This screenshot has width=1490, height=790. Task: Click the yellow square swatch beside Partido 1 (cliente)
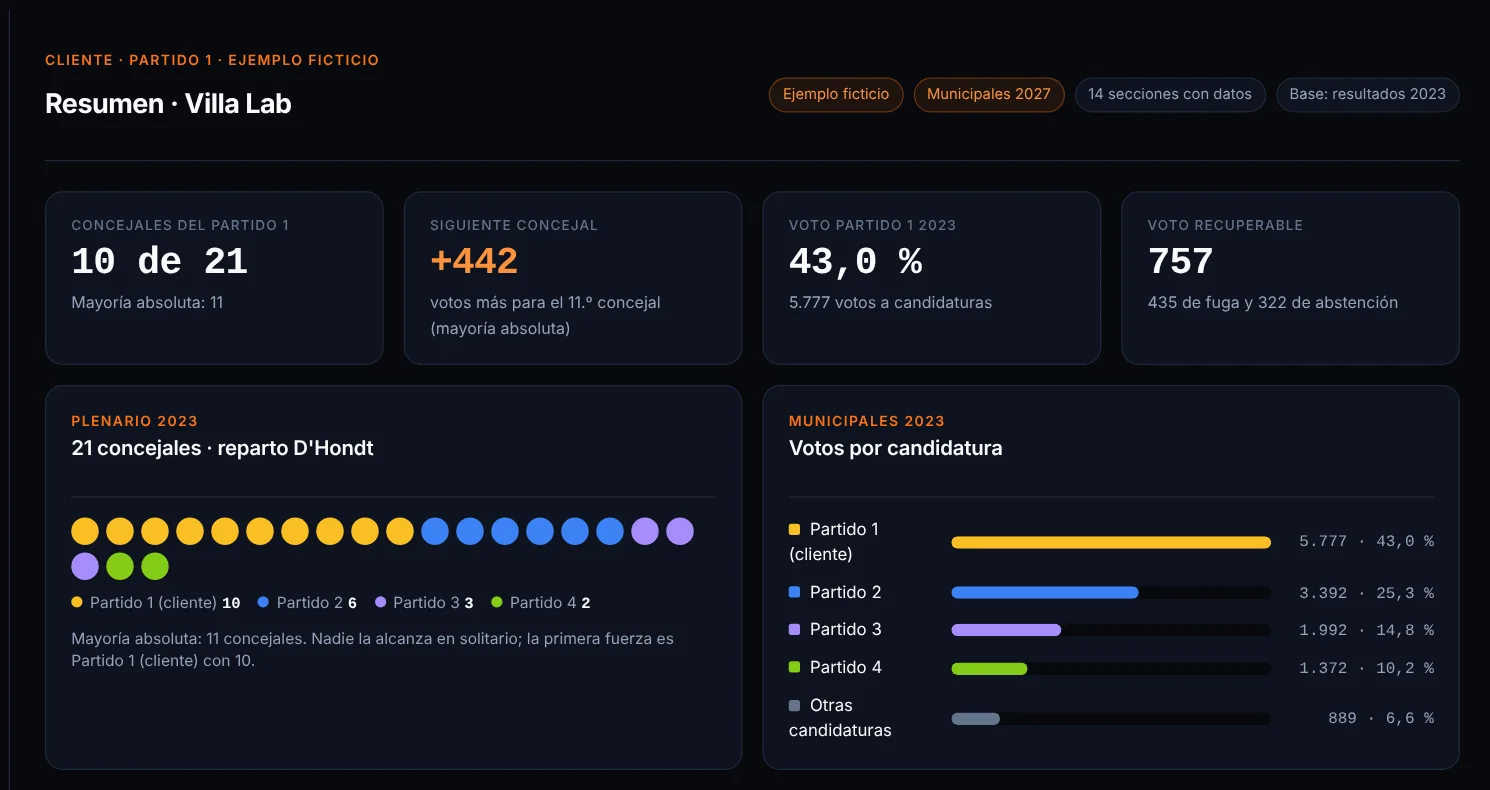pyautogui.click(x=795, y=529)
